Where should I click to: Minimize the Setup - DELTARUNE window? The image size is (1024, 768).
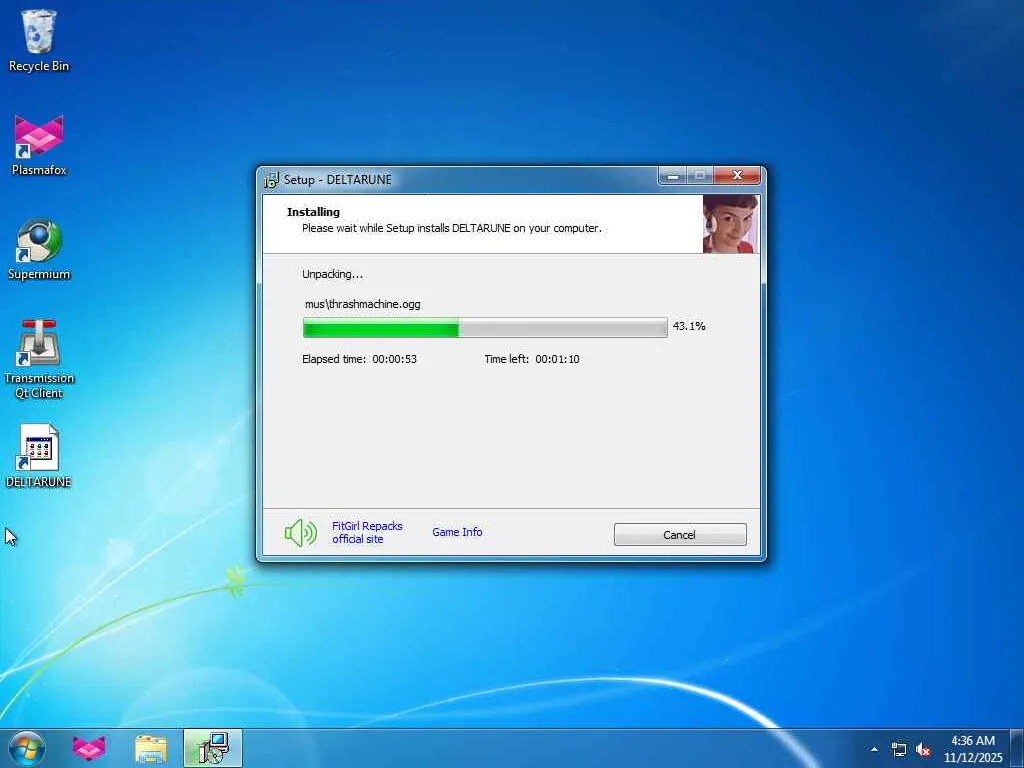click(673, 176)
